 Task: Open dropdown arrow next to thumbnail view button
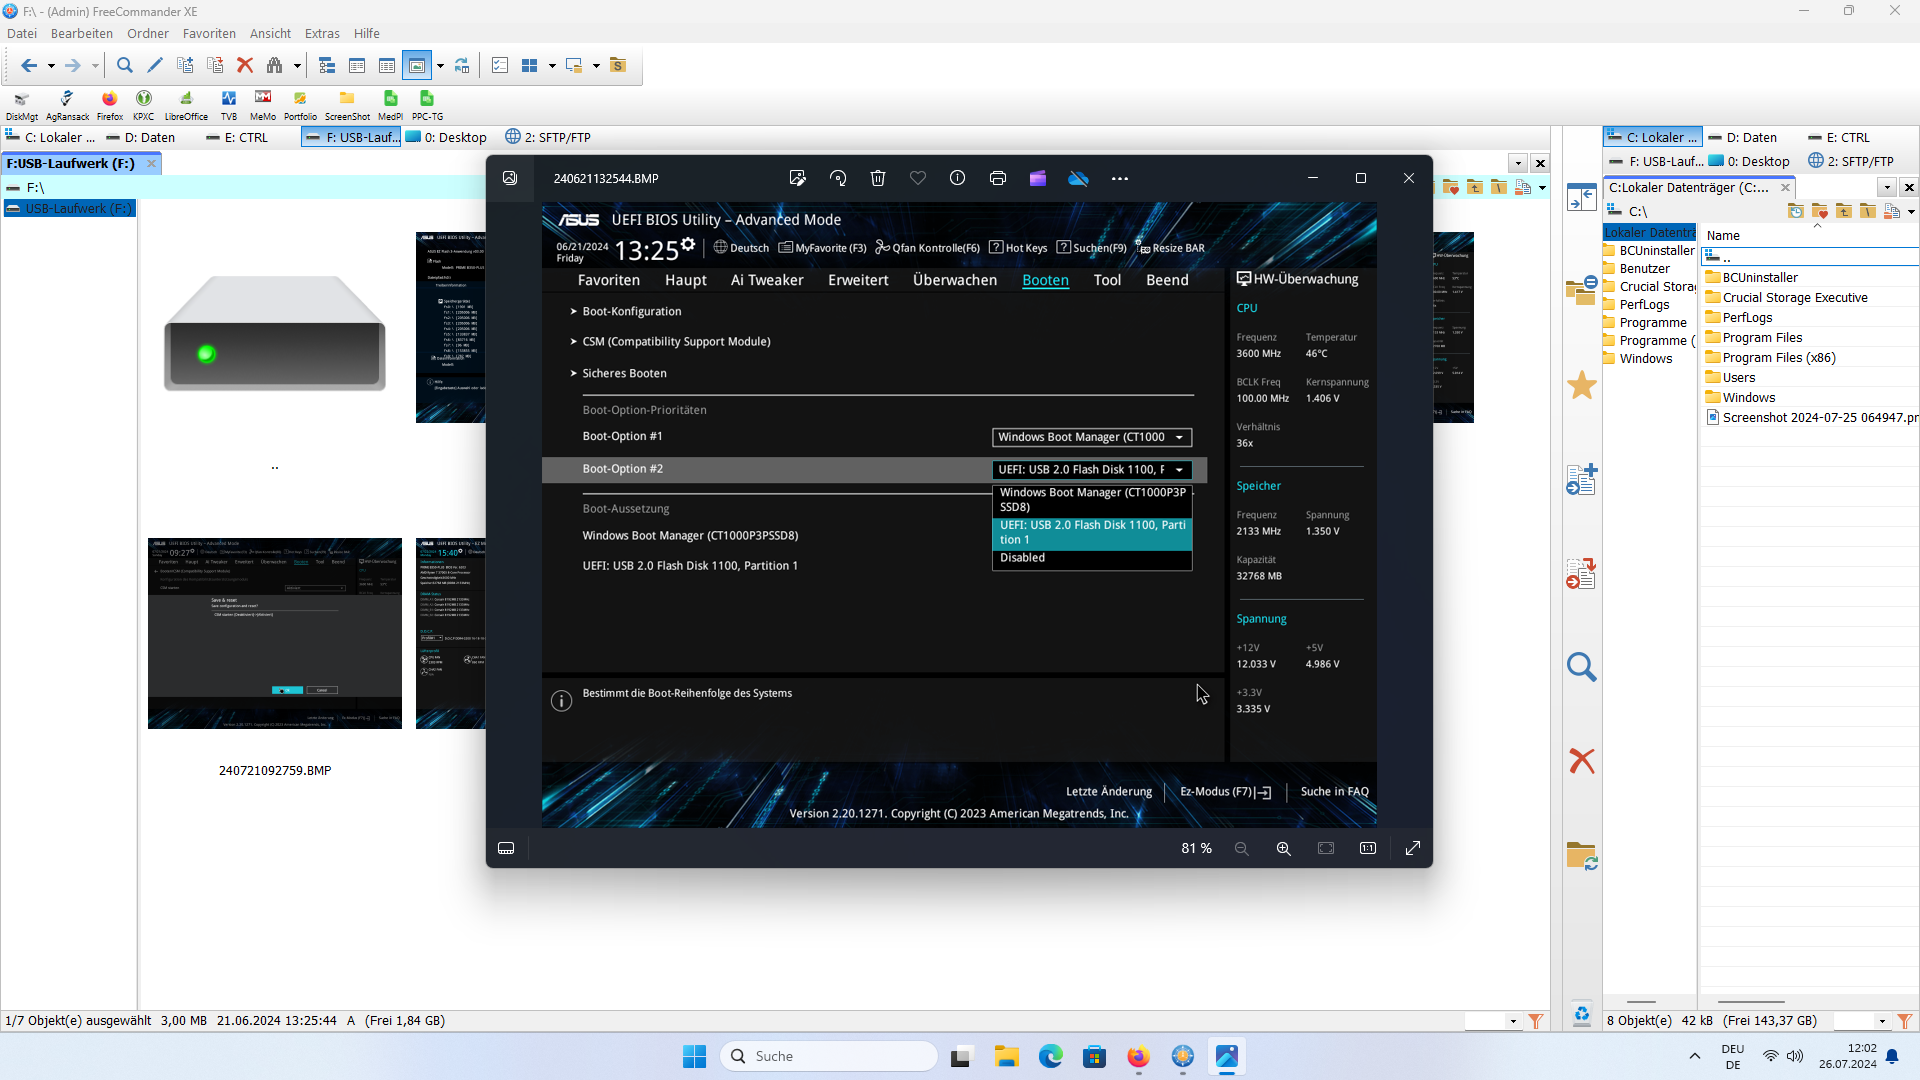click(440, 66)
